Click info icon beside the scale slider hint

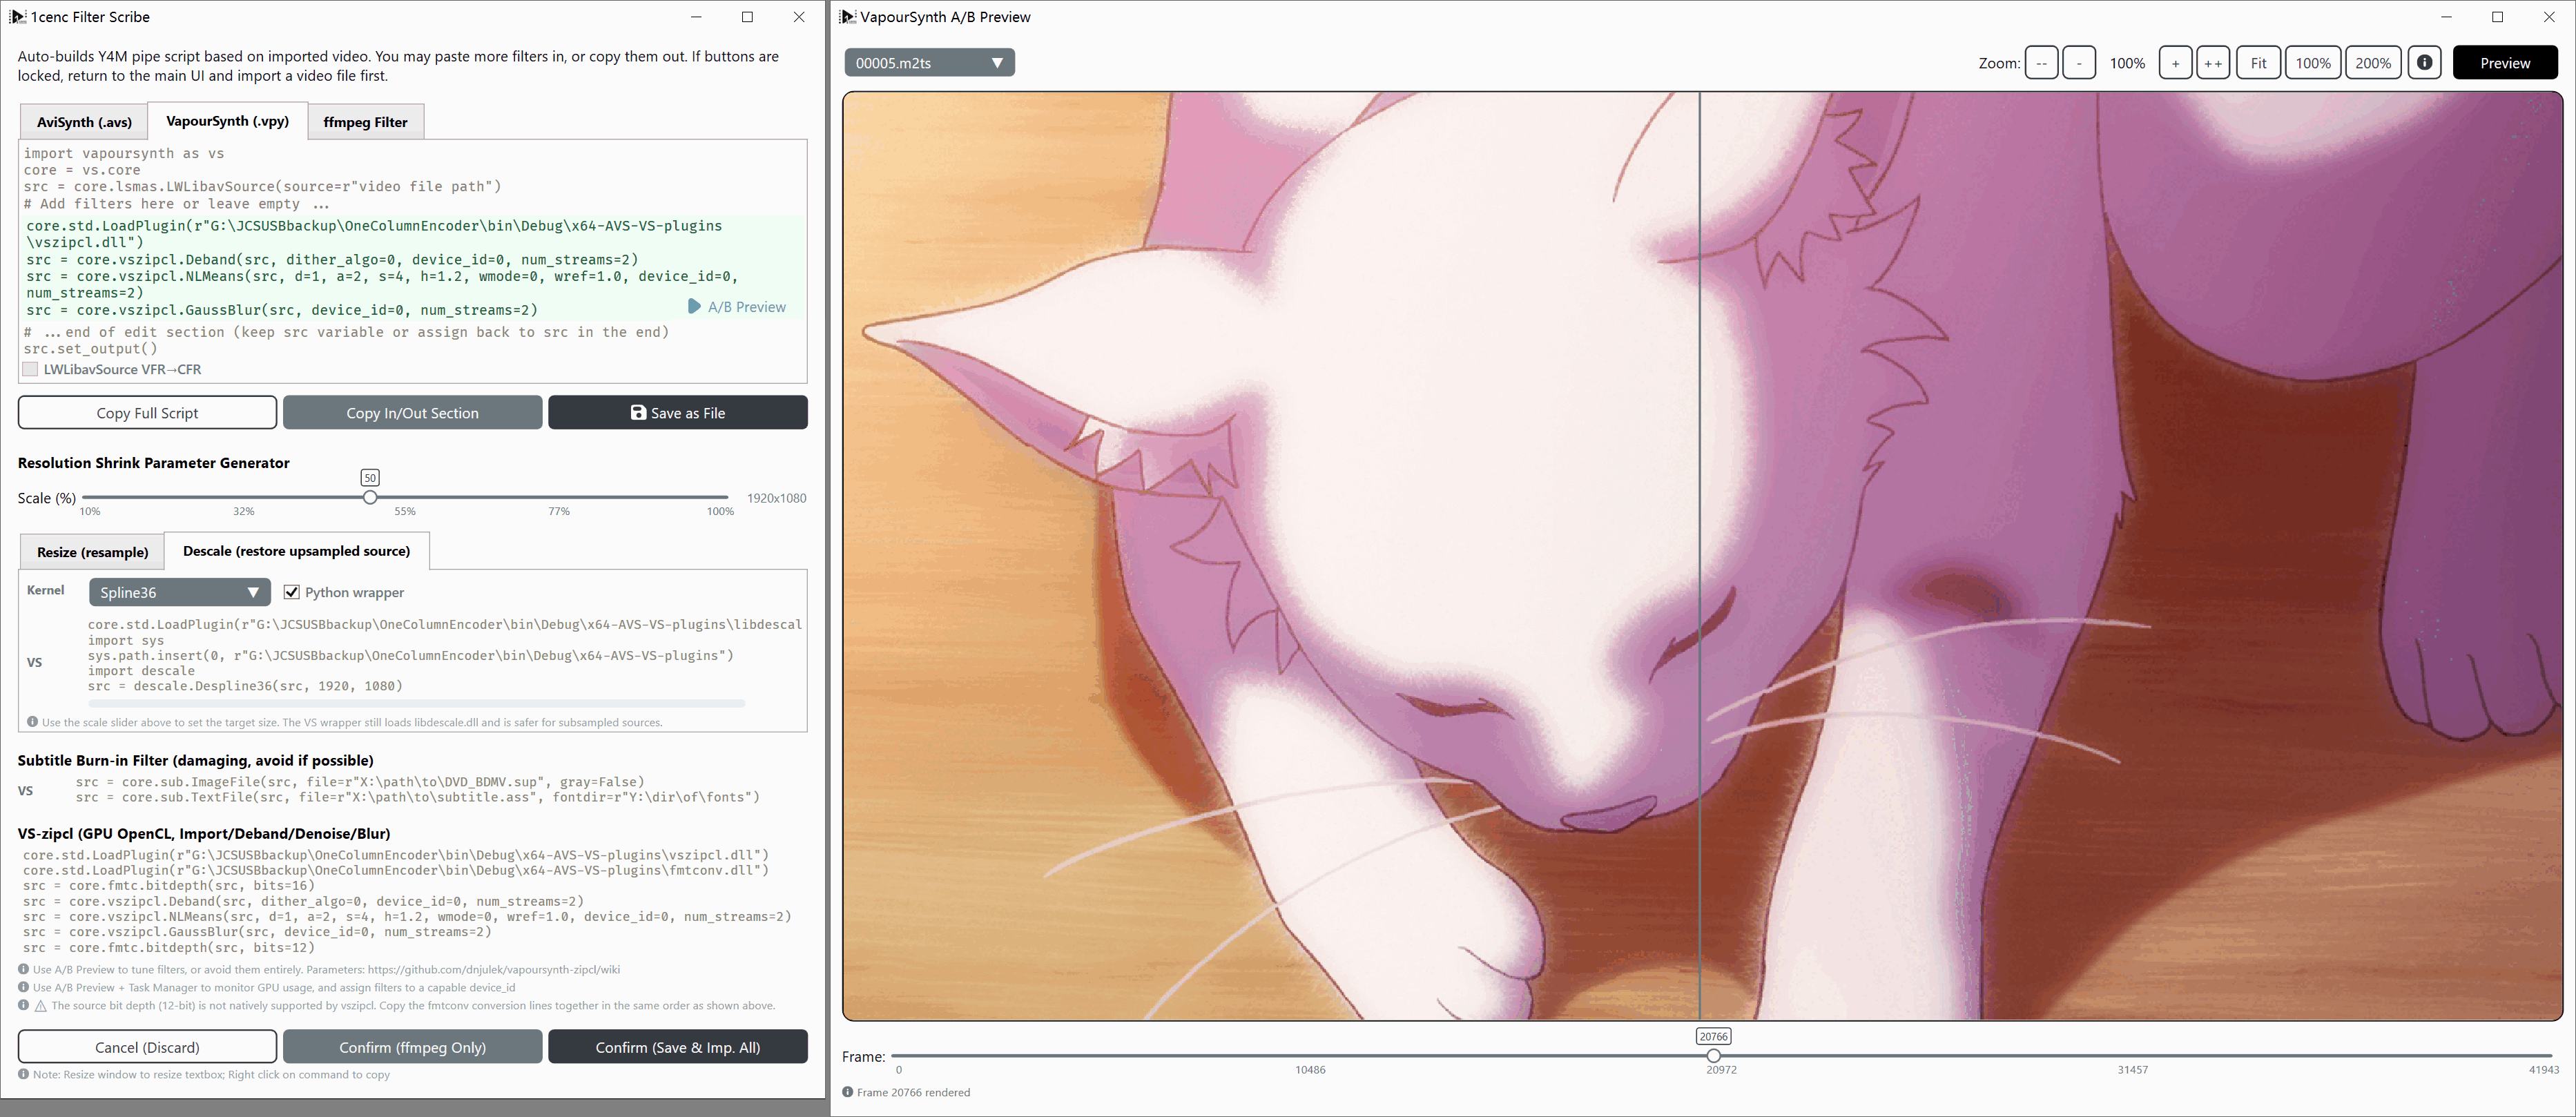[33, 722]
